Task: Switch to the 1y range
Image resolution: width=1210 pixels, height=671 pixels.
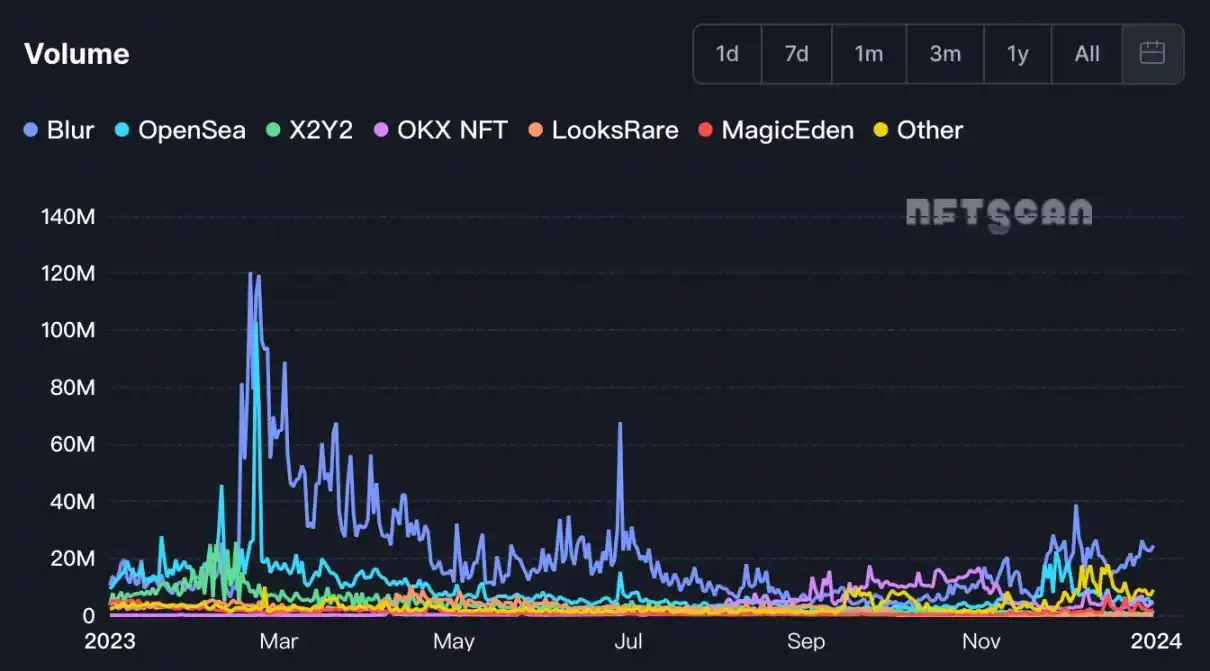Action: coord(1017,54)
